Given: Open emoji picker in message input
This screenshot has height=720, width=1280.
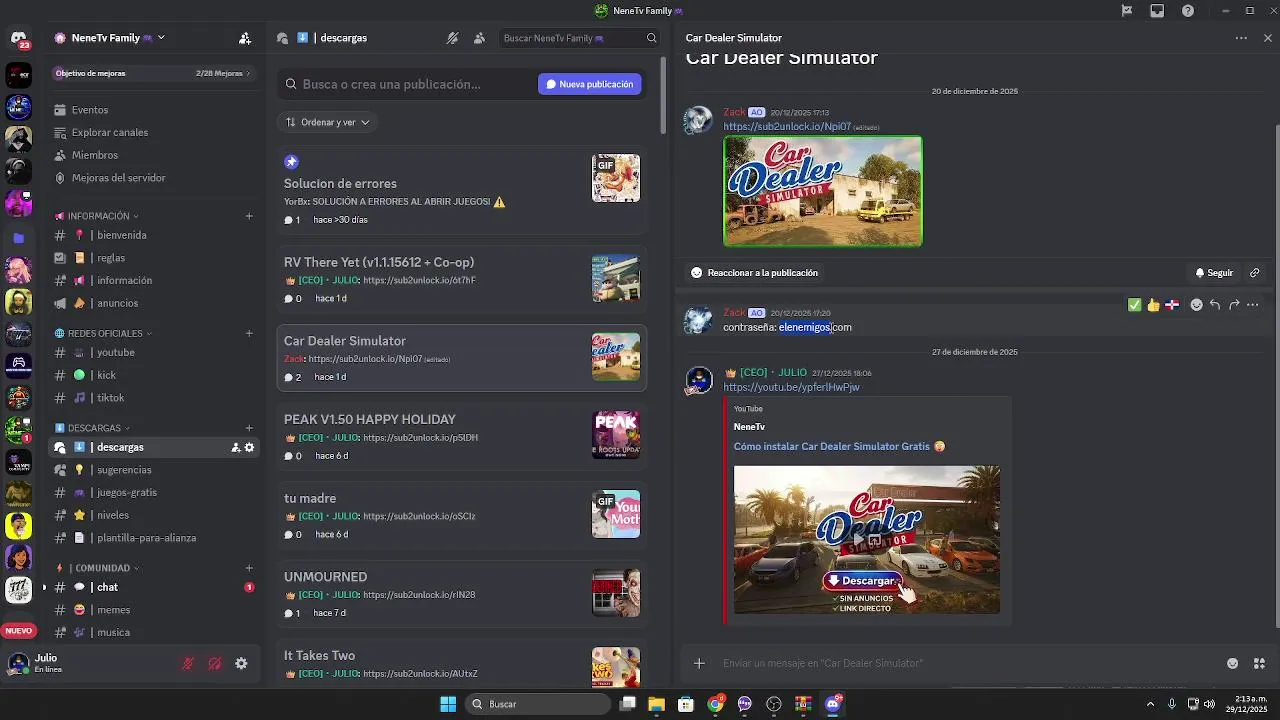Looking at the screenshot, I should [x=1232, y=663].
